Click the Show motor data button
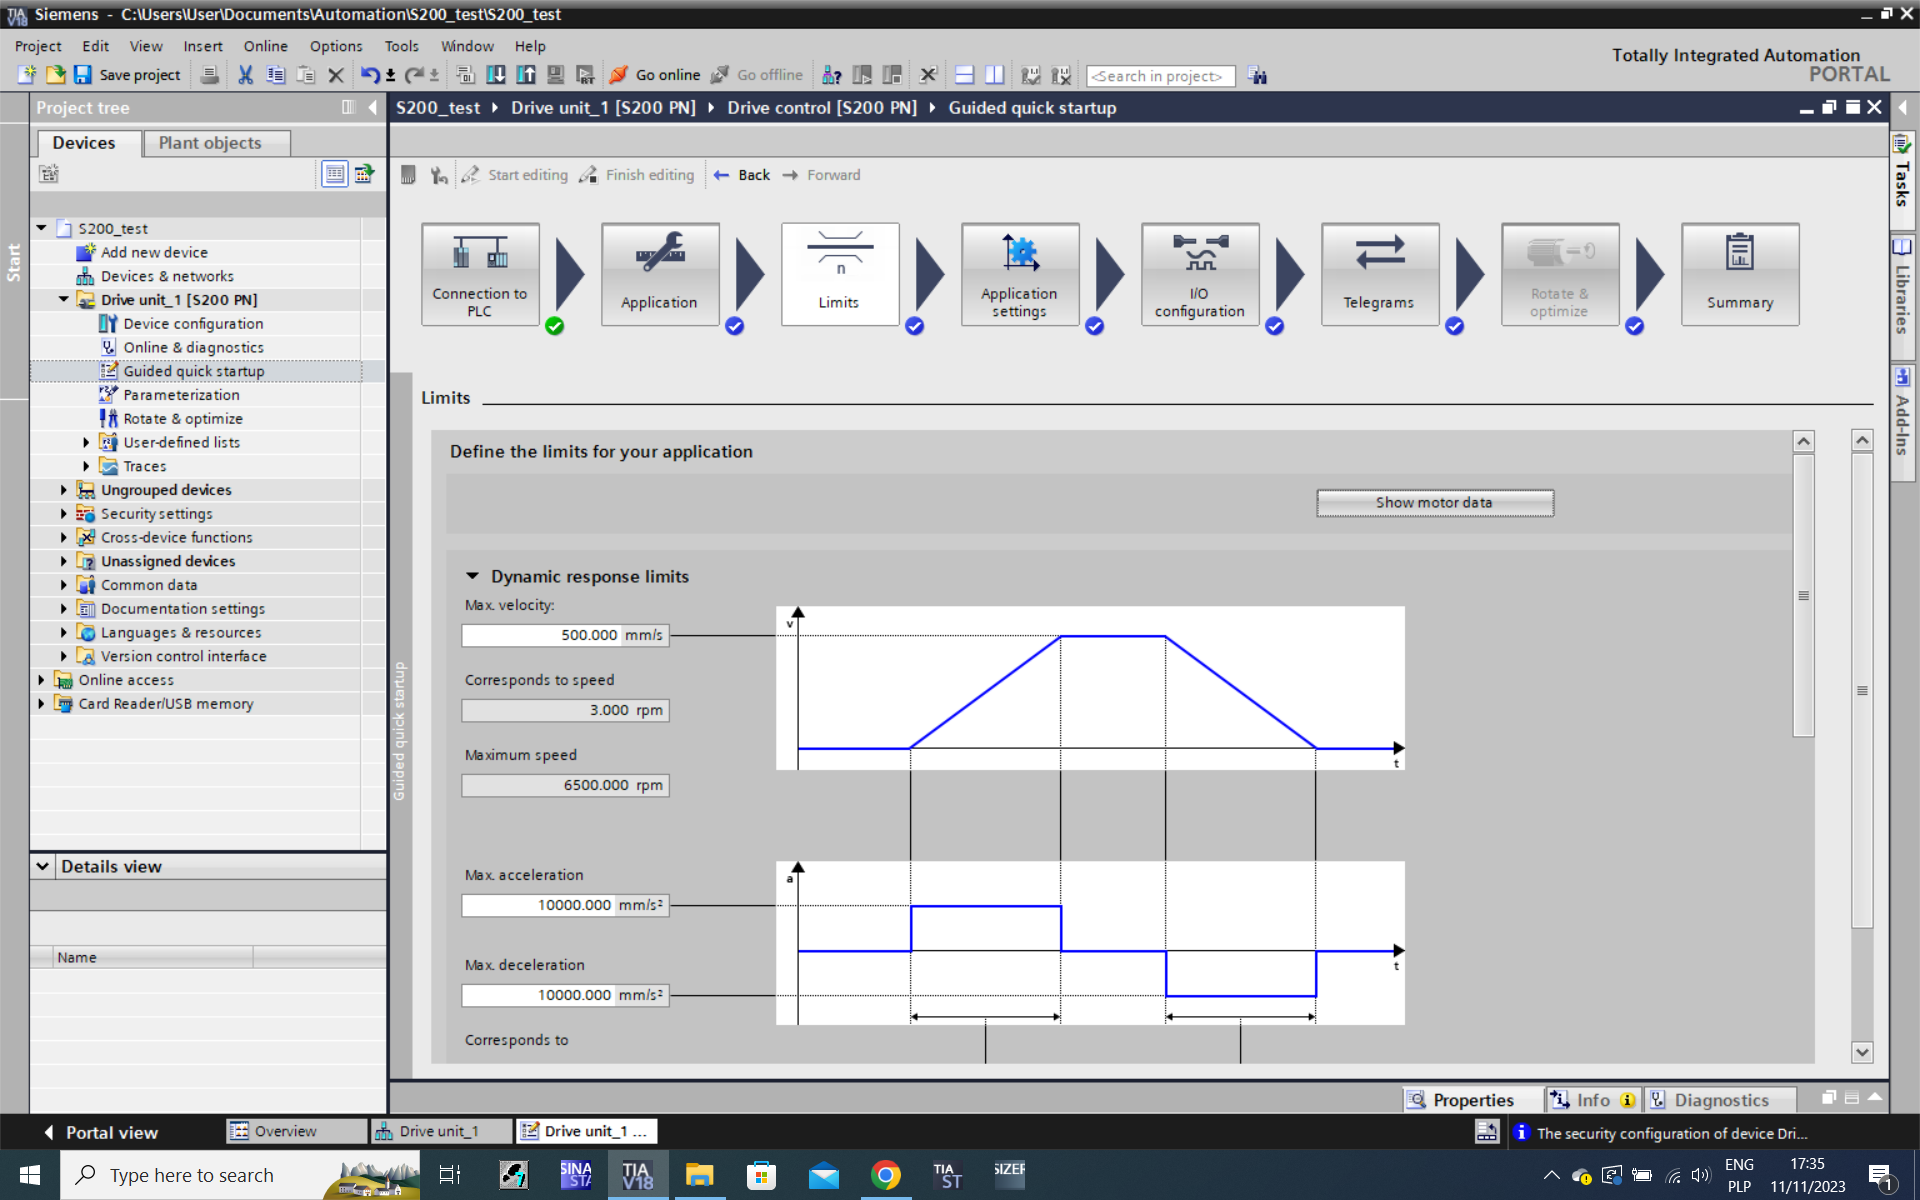 pyautogui.click(x=1434, y=503)
